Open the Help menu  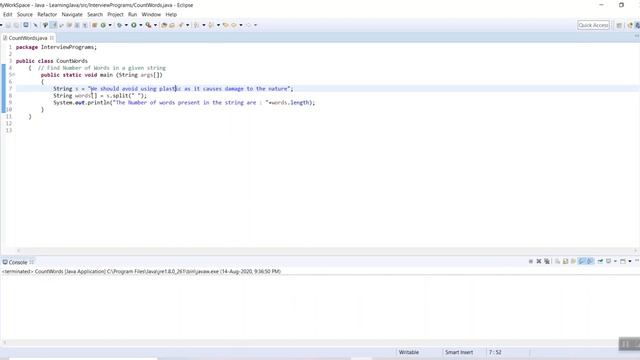[x=171, y=14]
